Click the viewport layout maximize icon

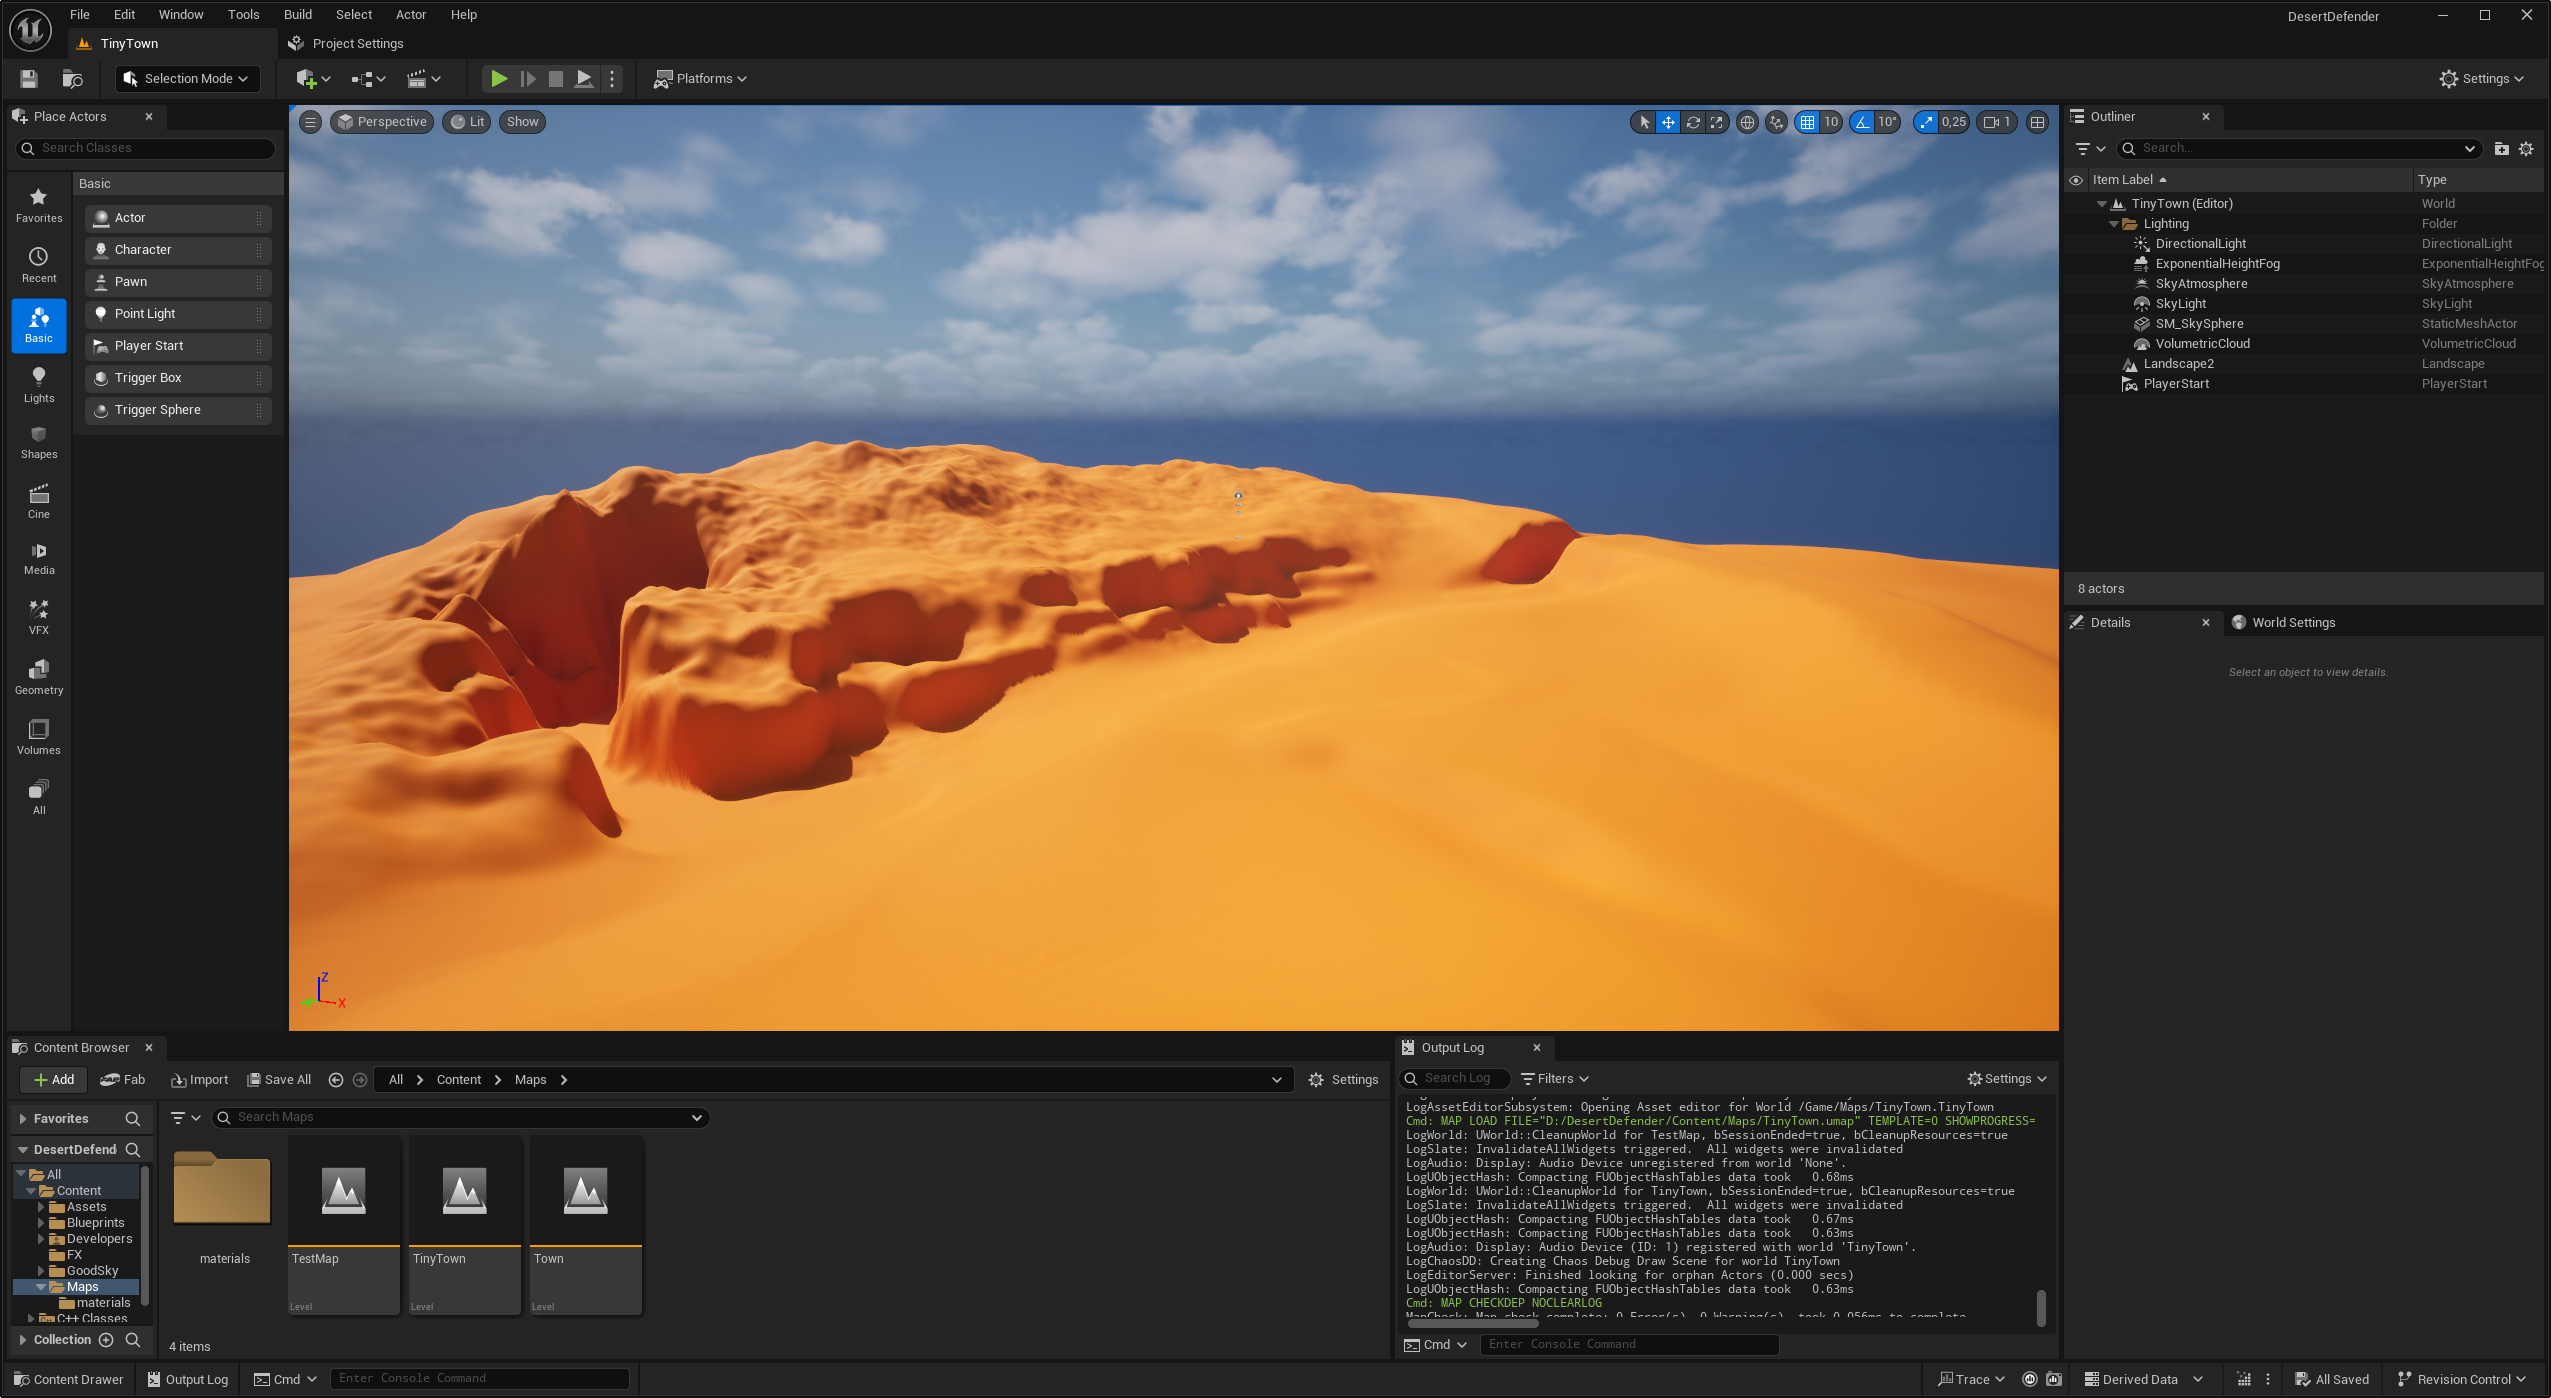tap(2037, 122)
